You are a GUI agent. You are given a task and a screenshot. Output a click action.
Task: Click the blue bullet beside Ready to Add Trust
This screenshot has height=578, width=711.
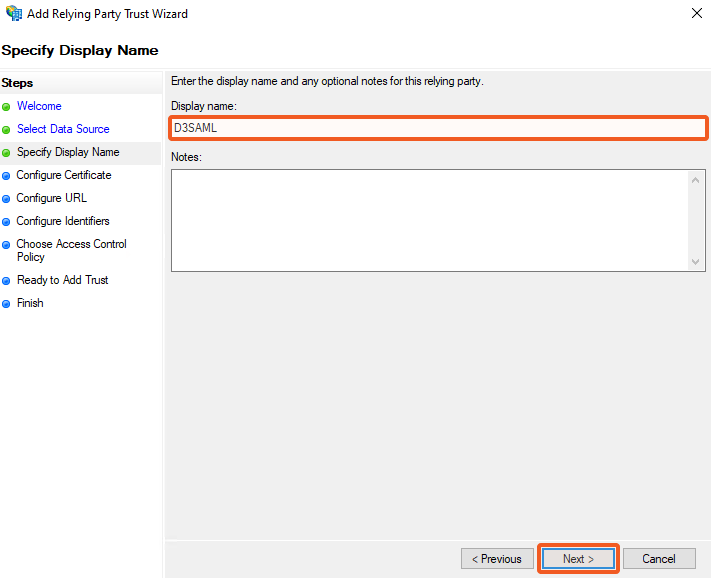pos(6,281)
